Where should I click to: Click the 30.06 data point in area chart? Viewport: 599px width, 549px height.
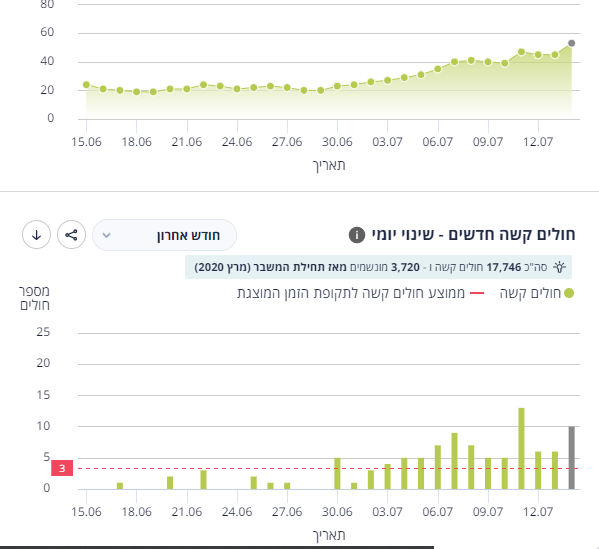(337, 86)
